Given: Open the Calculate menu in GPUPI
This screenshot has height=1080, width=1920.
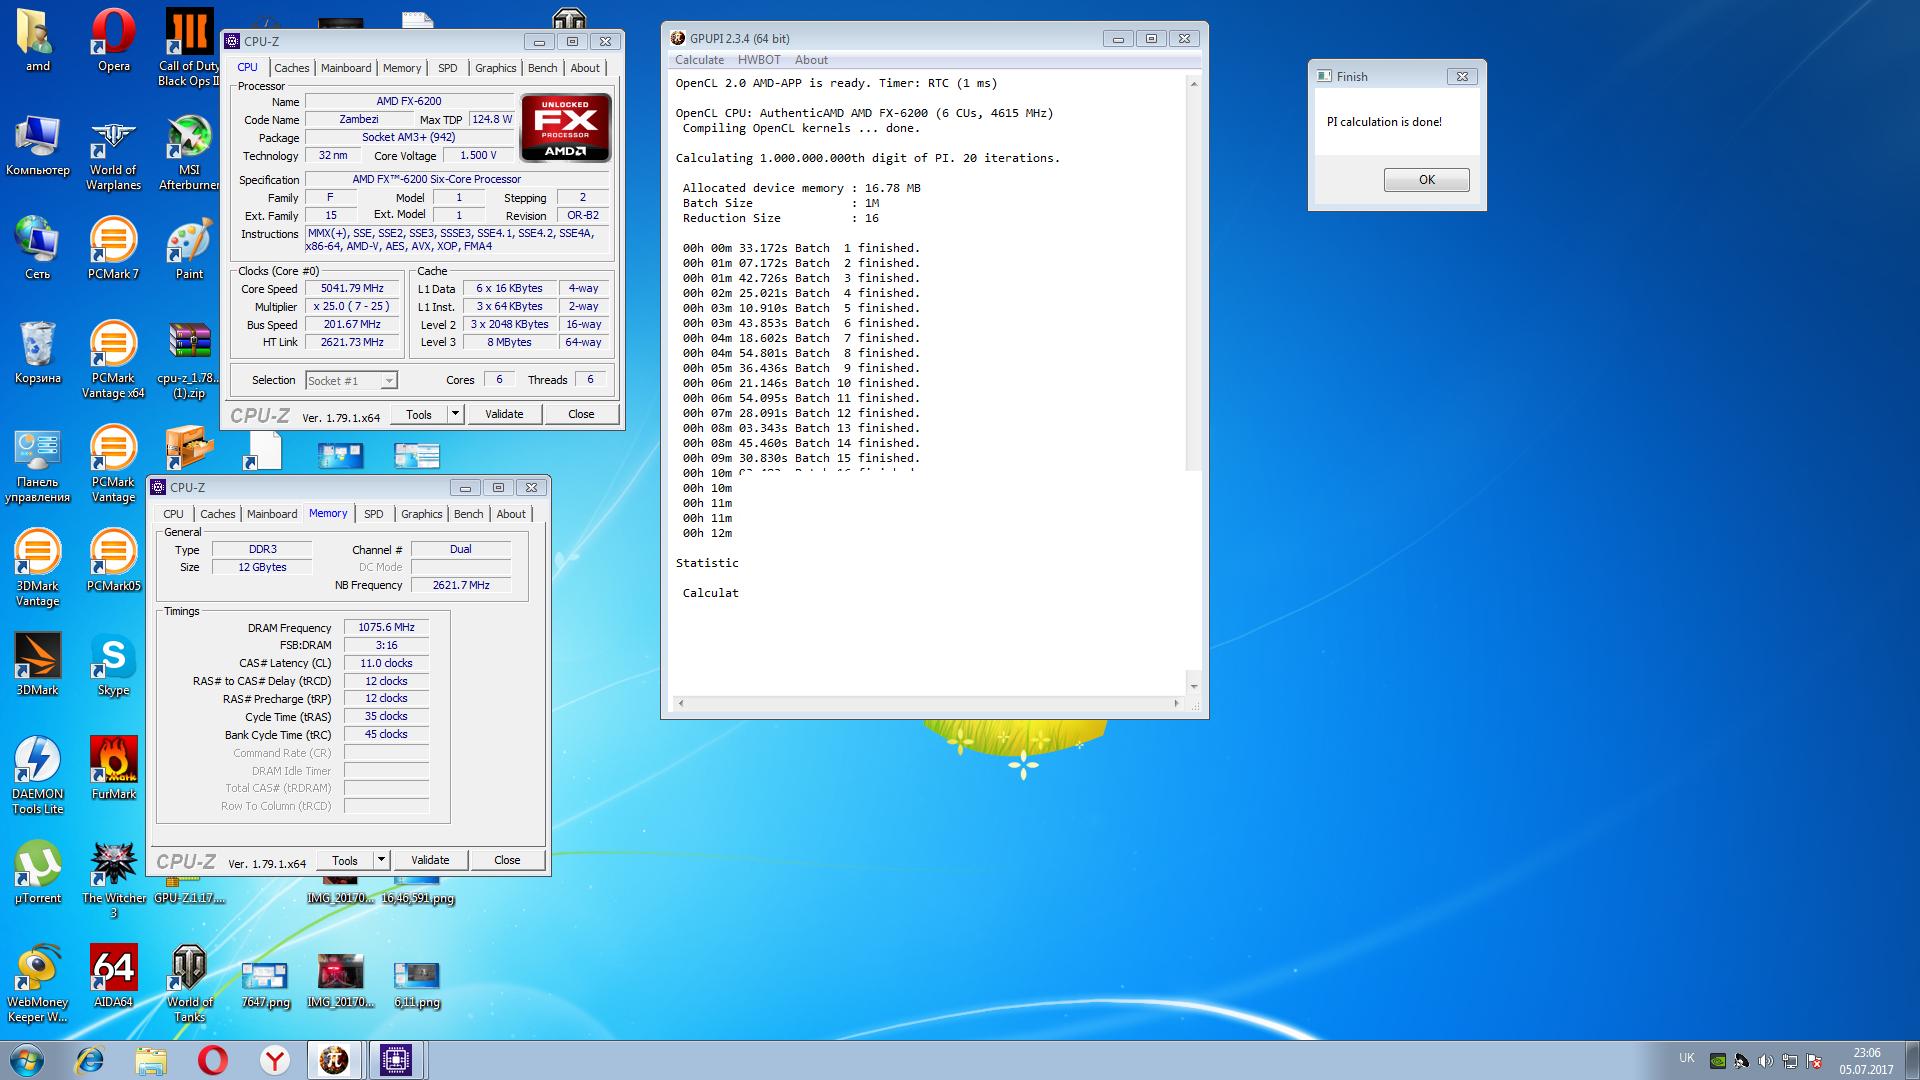Looking at the screenshot, I should [x=699, y=60].
